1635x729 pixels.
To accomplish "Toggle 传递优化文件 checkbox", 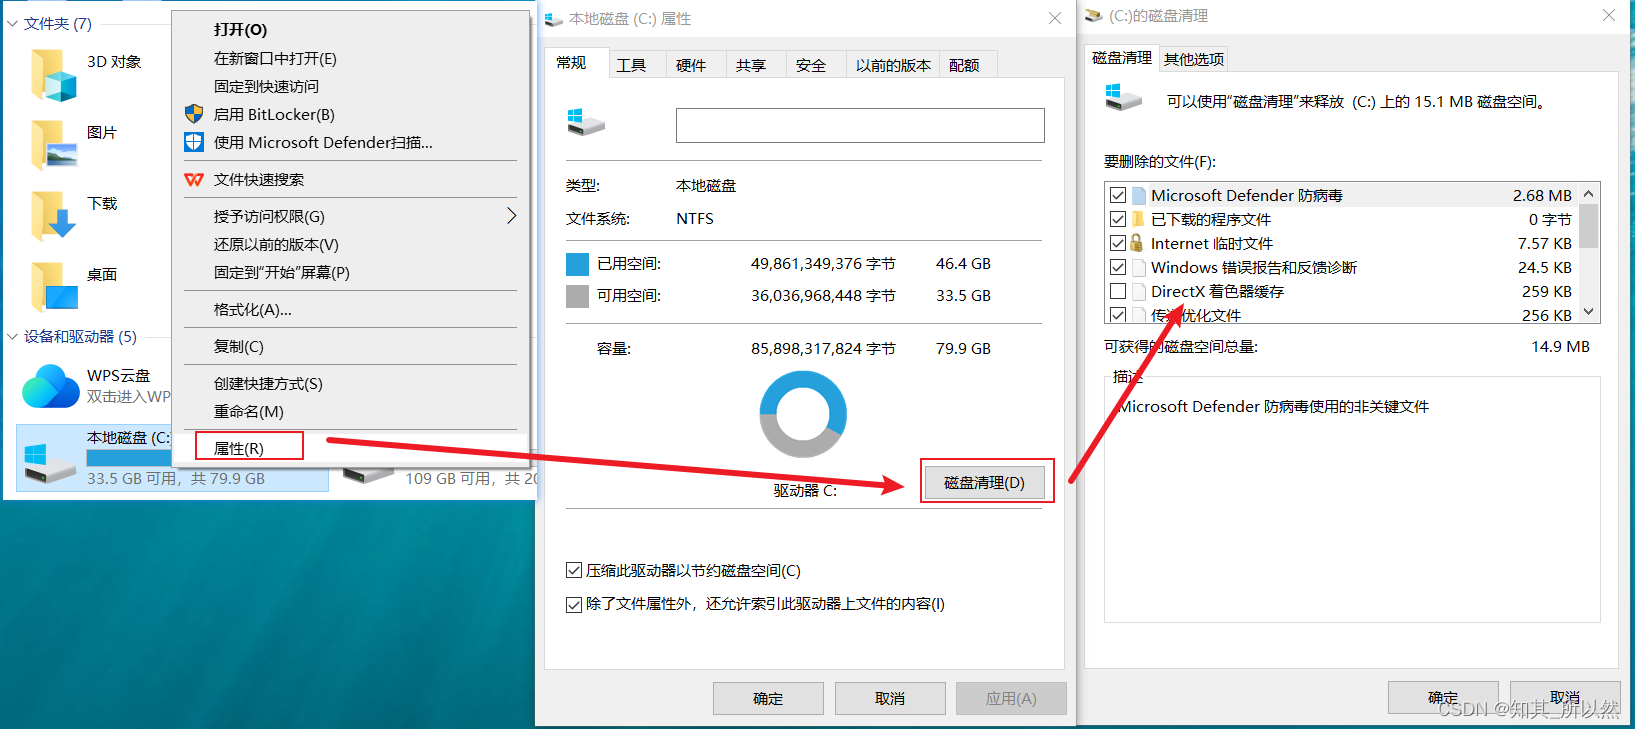I will pyautogui.click(x=1118, y=315).
